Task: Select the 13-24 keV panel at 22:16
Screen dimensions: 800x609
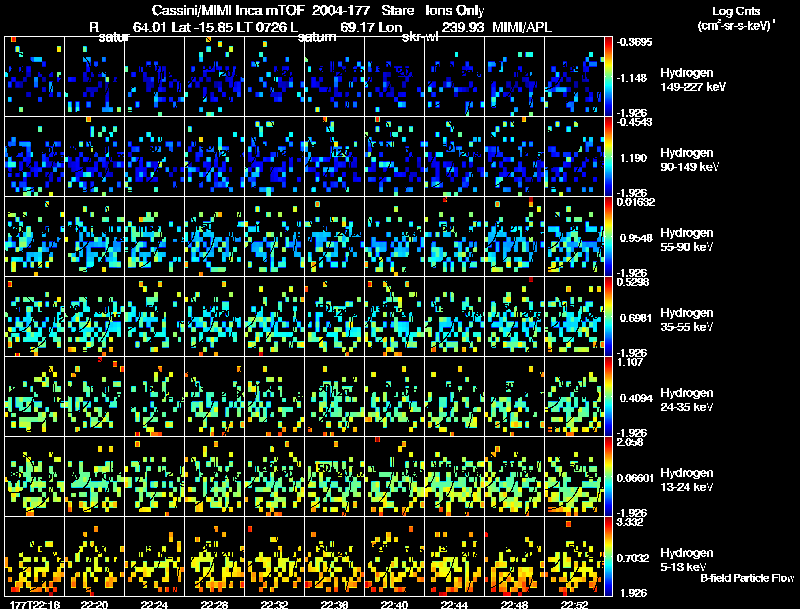Action: point(35,476)
